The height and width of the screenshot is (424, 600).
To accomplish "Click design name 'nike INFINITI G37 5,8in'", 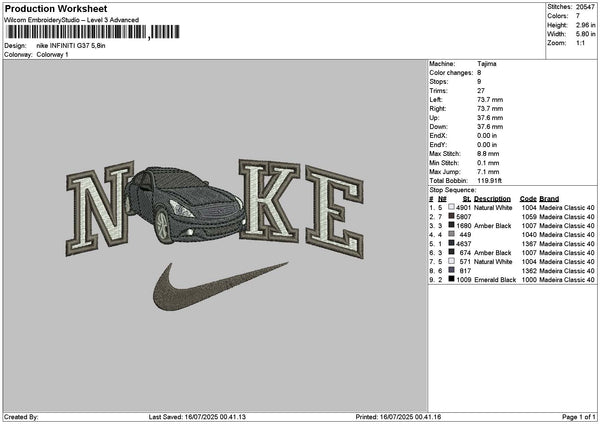I will (x=71, y=46).
